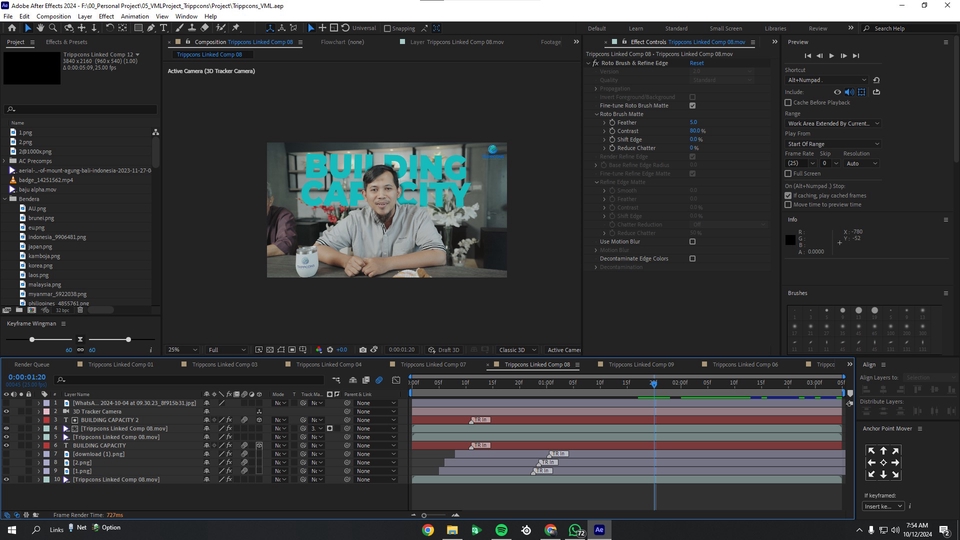The height and width of the screenshot is (540, 960).
Task: Reset the preview shortcut settings icon
Action: [876, 80]
